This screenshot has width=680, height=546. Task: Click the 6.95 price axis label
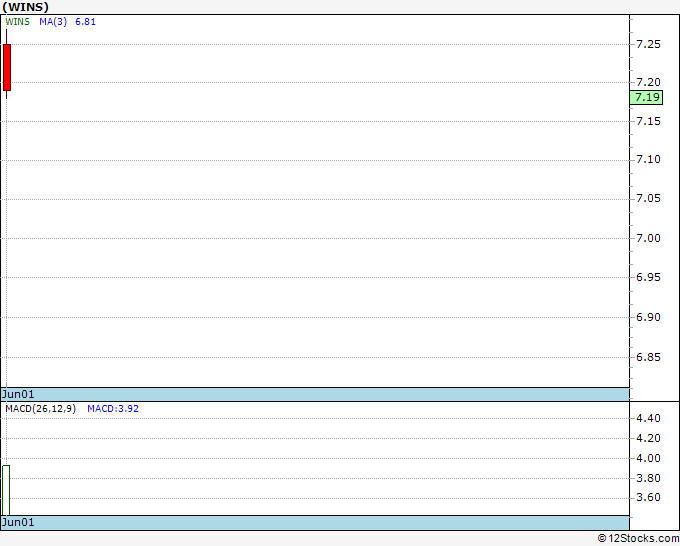click(648, 277)
